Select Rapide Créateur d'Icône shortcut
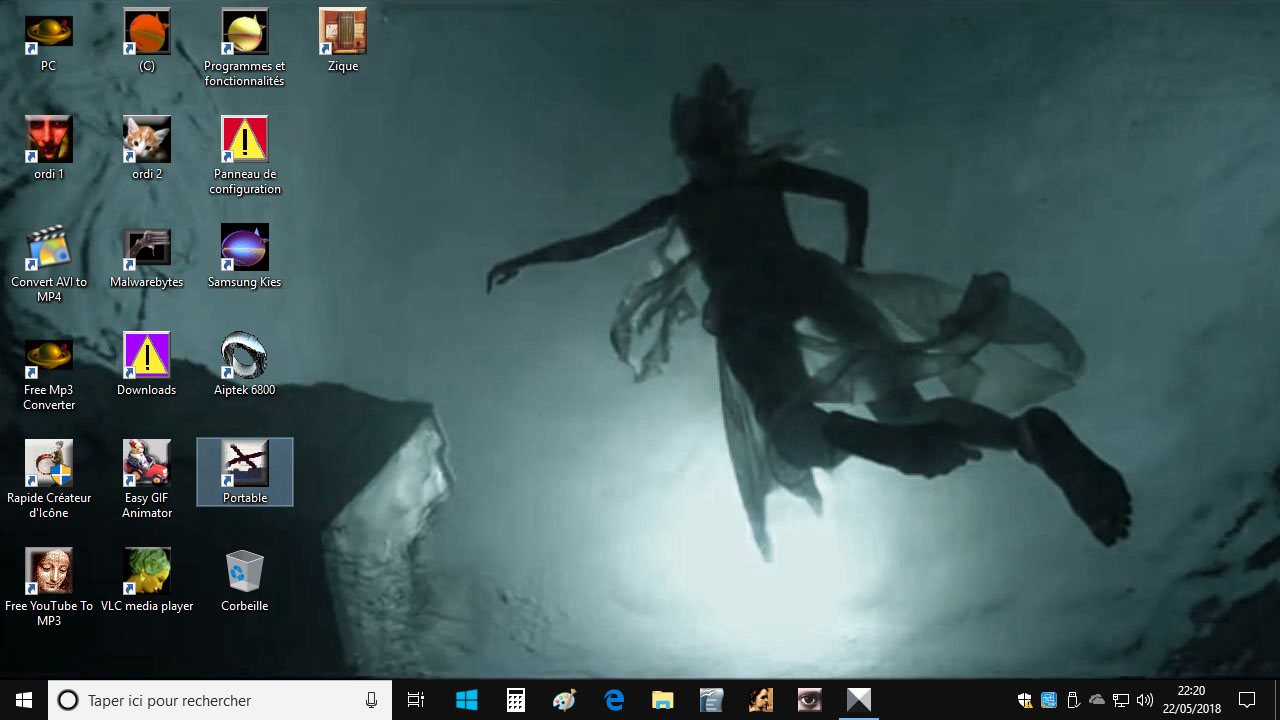 coord(48,480)
